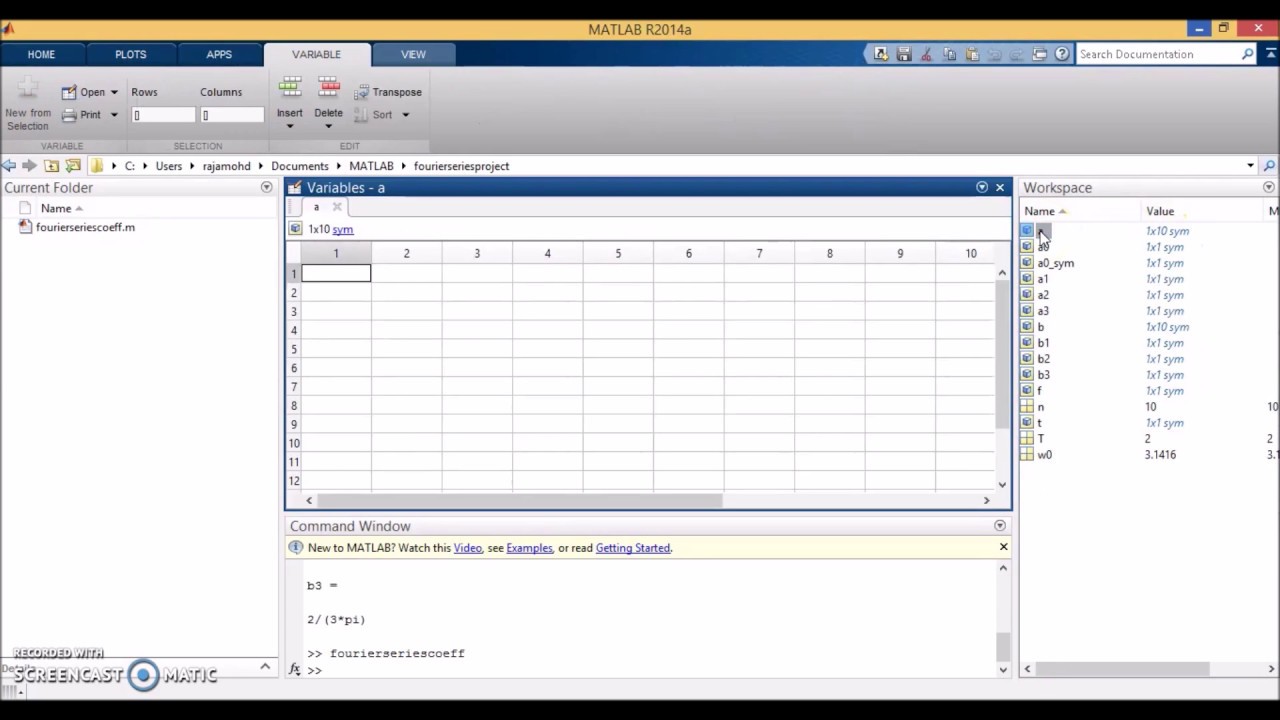Switch to the VIEW ribbon tab
Image resolution: width=1280 pixels, height=720 pixels.
[413, 54]
